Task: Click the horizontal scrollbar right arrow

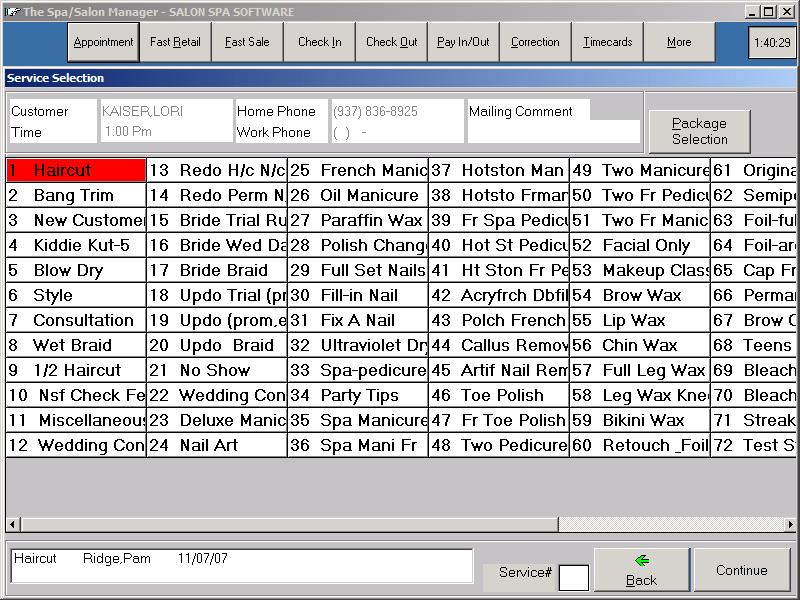Action: (791, 525)
